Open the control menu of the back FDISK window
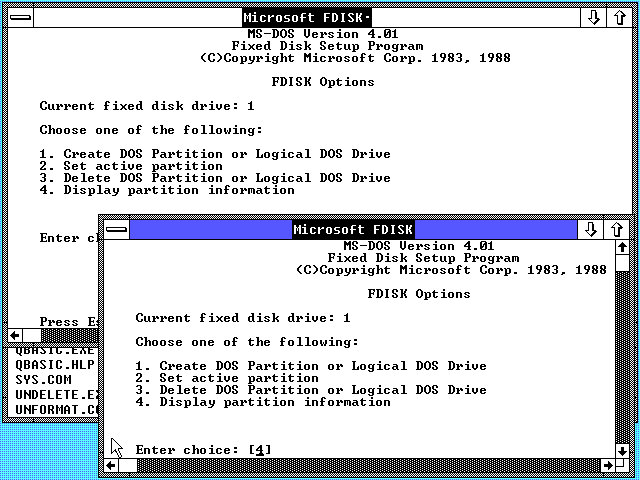The width and height of the screenshot is (640, 480). 20,18
